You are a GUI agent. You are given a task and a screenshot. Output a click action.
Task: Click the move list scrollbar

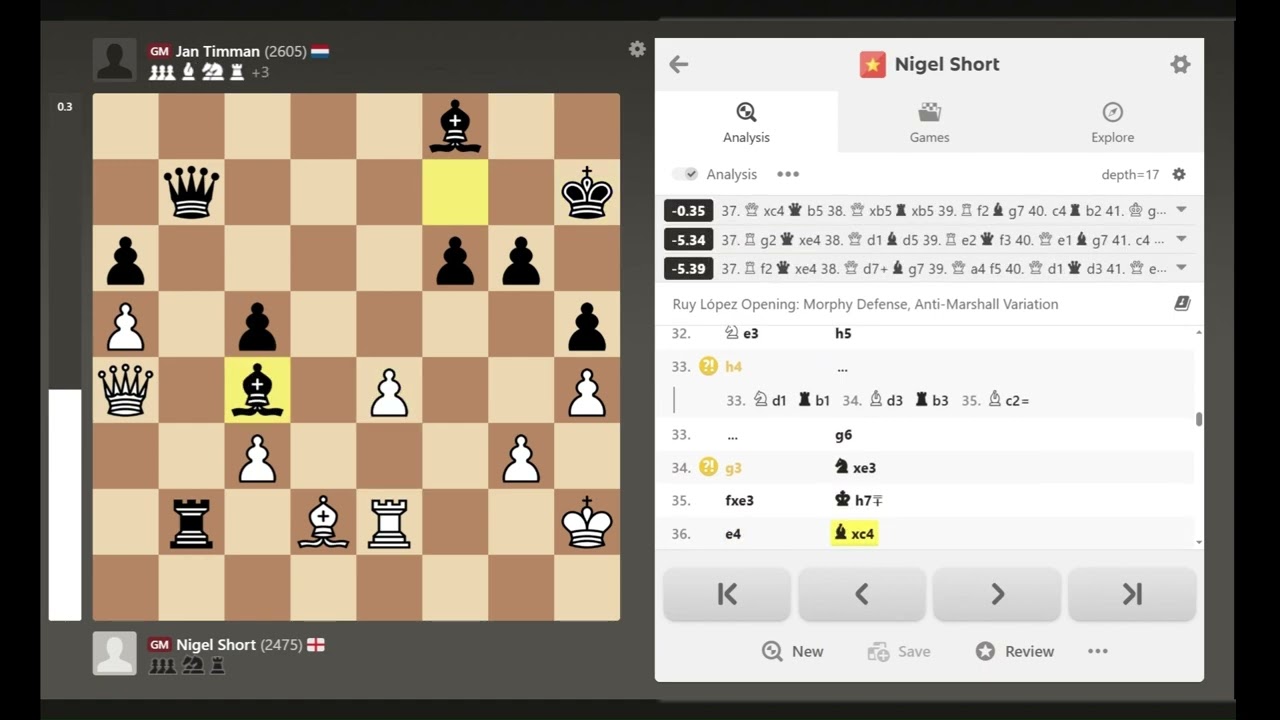coord(1198,420)
